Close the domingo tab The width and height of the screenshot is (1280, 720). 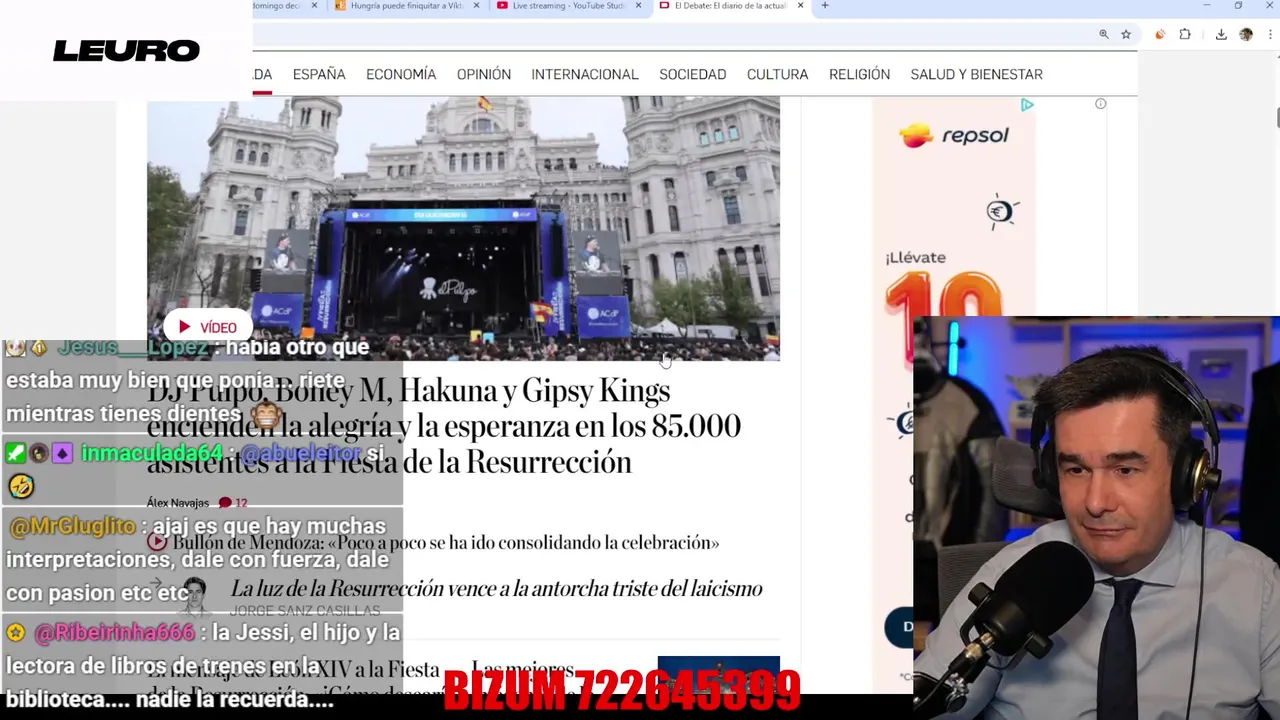(314, 6)
